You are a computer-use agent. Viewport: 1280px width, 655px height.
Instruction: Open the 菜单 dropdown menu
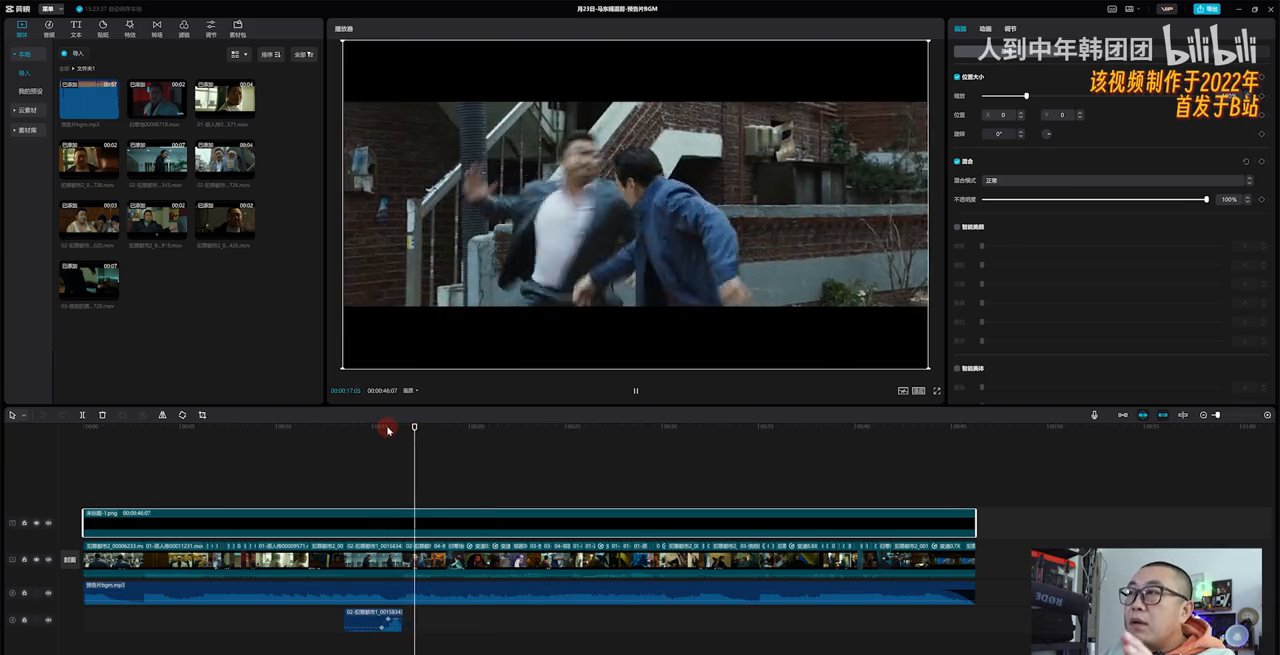point(52,9)
